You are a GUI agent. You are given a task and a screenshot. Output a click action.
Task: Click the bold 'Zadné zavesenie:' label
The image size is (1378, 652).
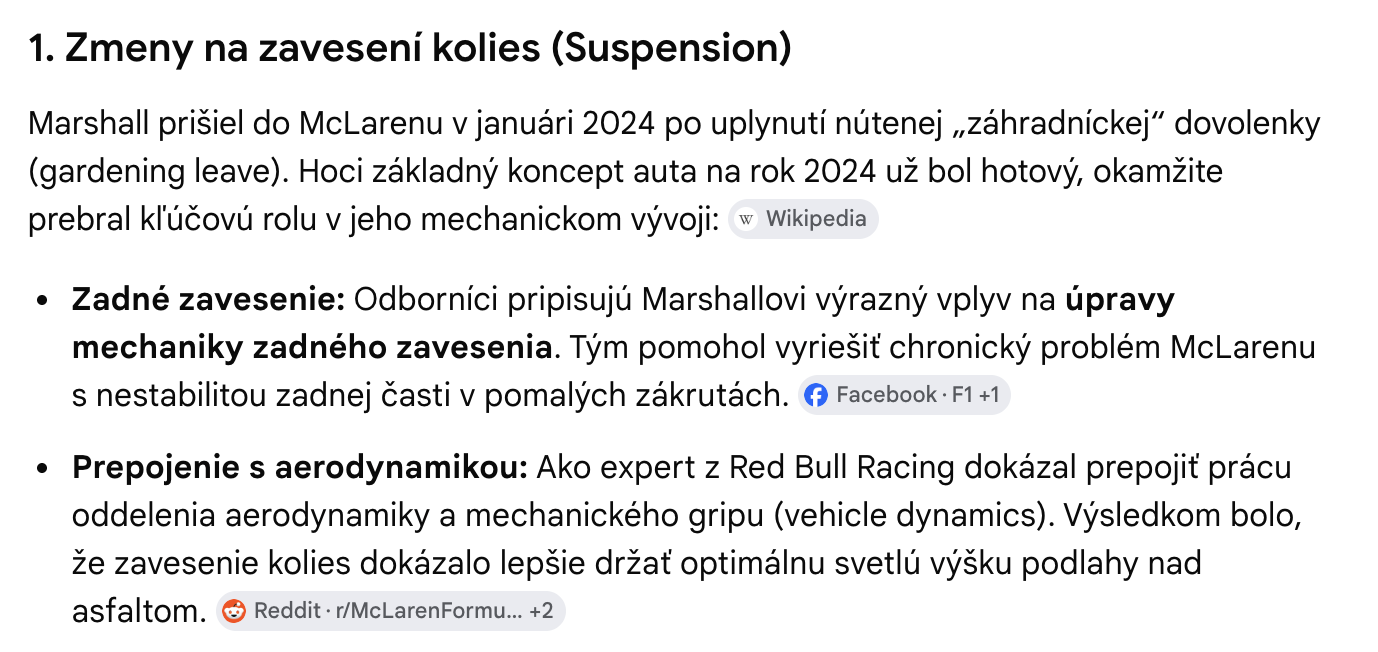click(208, 299)
